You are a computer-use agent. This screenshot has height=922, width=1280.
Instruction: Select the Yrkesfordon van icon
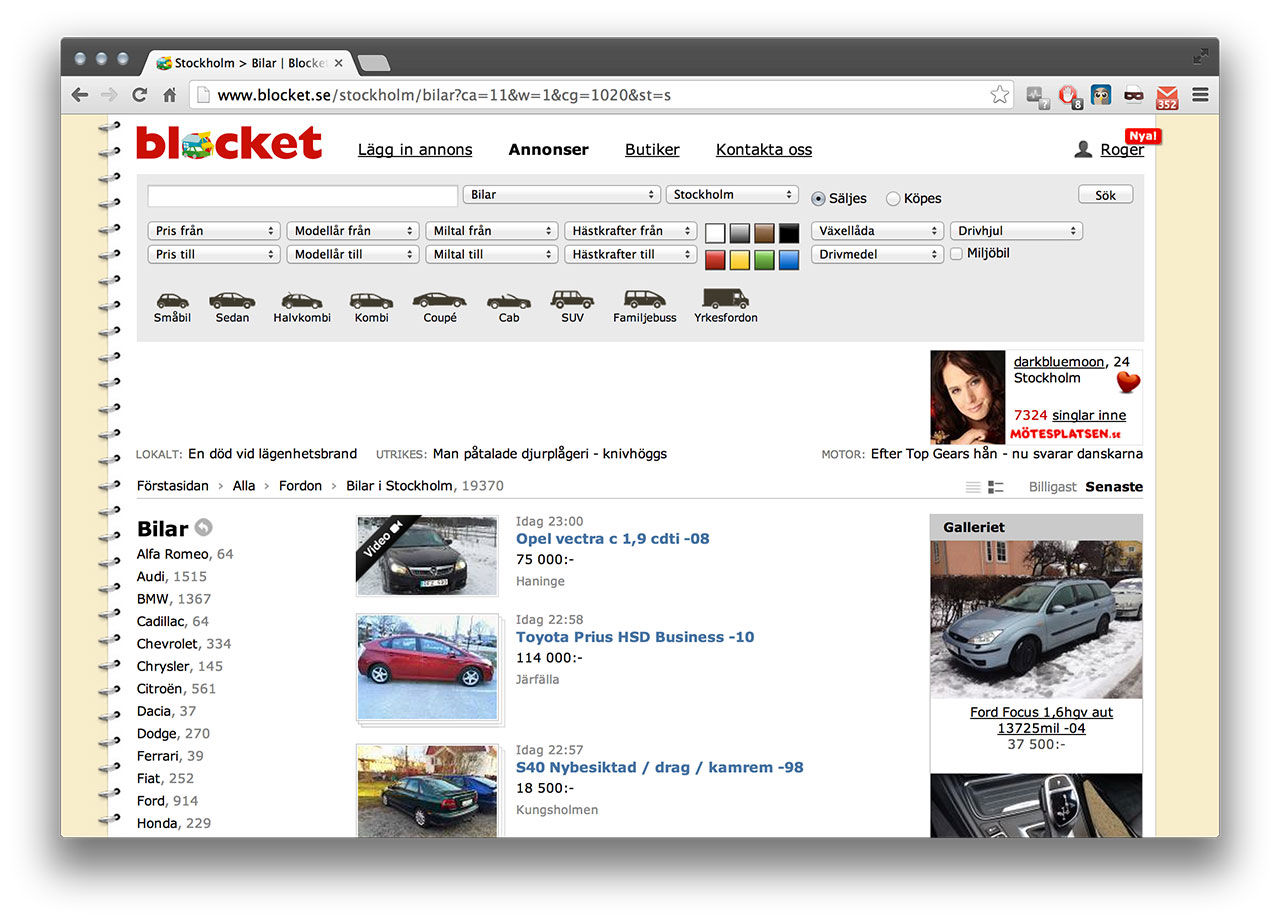pyautogui.click(x=726, y=298)
